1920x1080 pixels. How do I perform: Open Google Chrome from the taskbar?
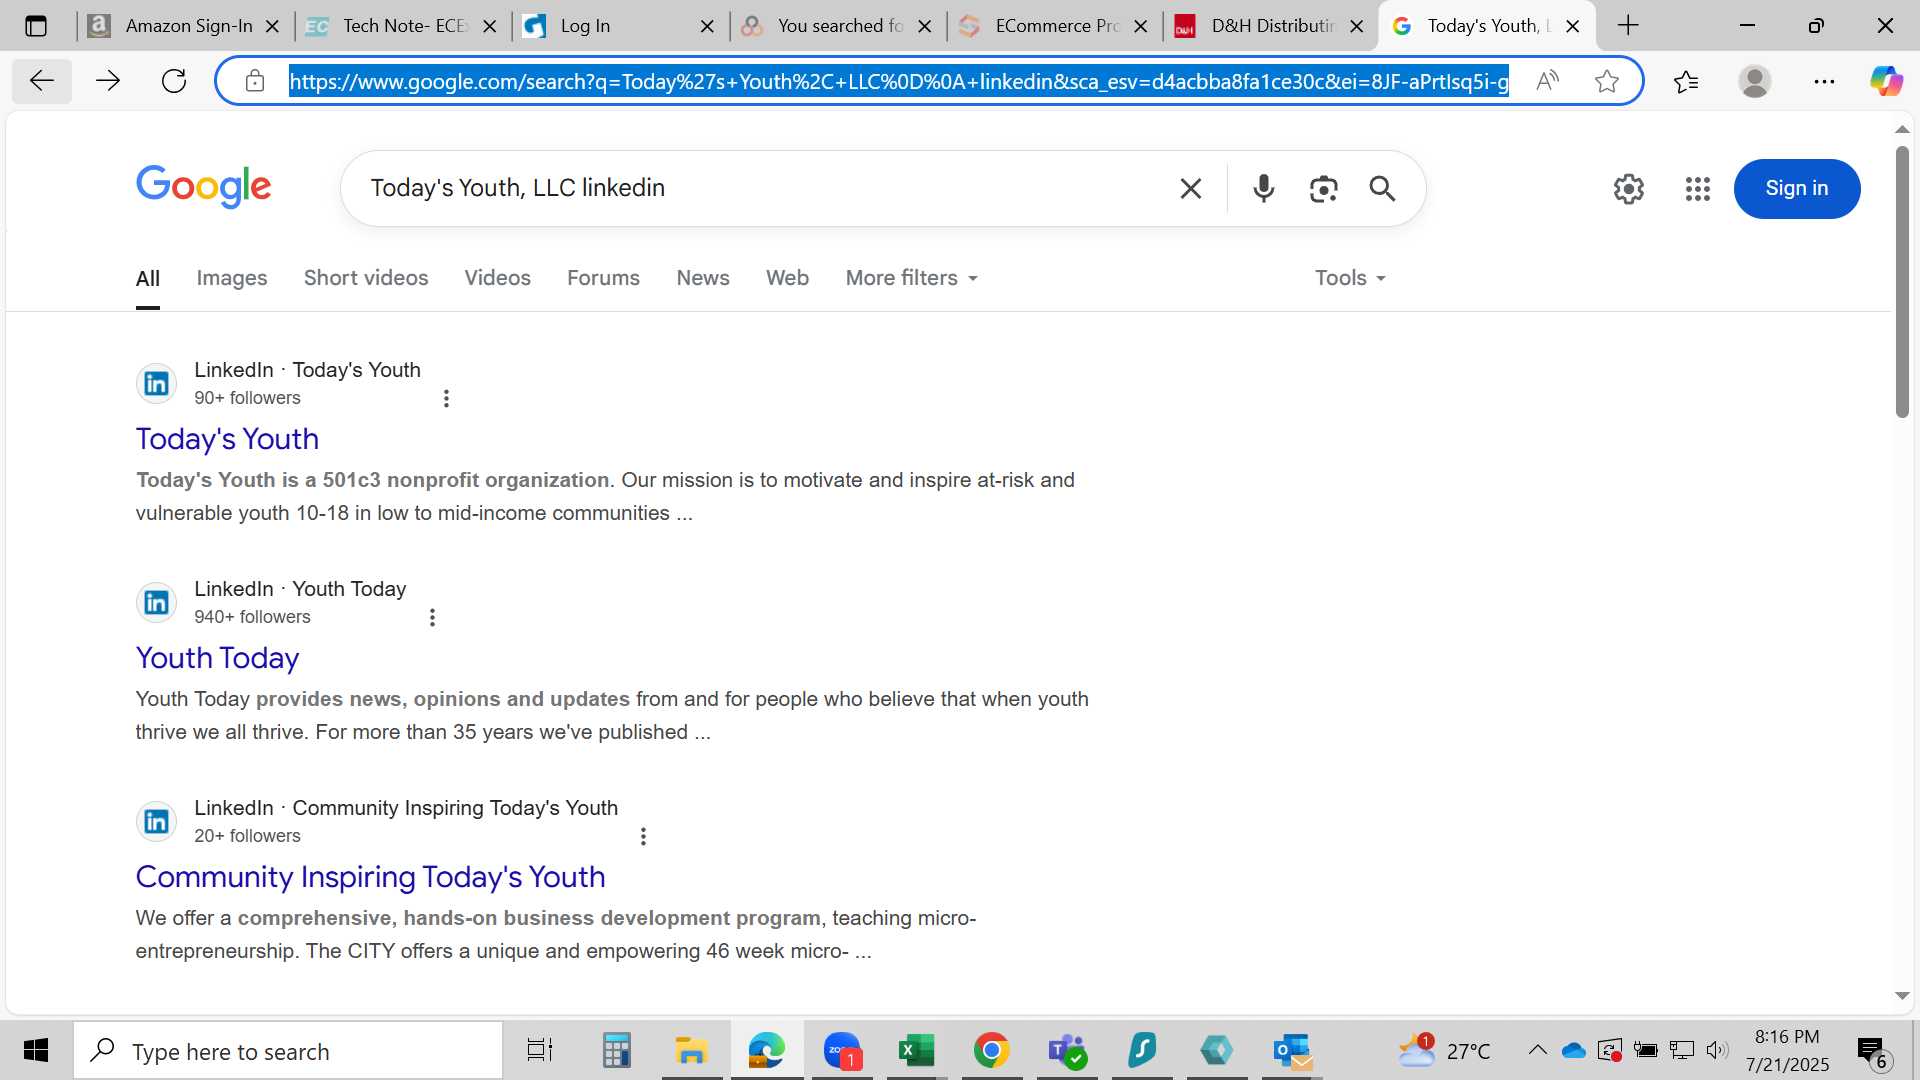tap(991, 1051)
